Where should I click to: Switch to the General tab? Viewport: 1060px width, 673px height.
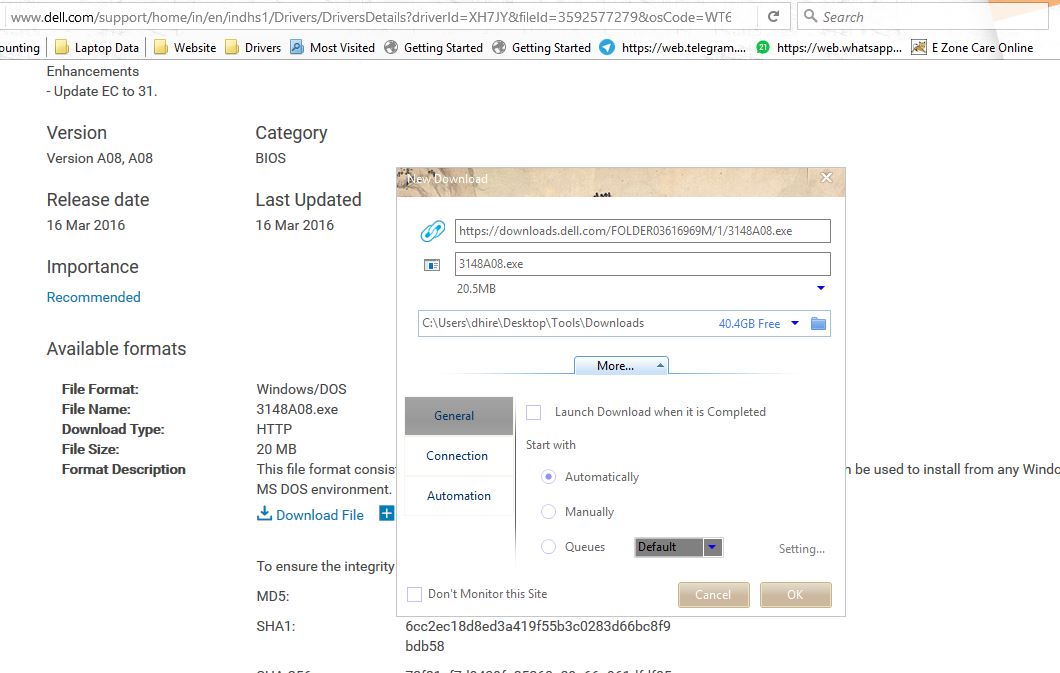pyautogui.click(x=459, y=416)
